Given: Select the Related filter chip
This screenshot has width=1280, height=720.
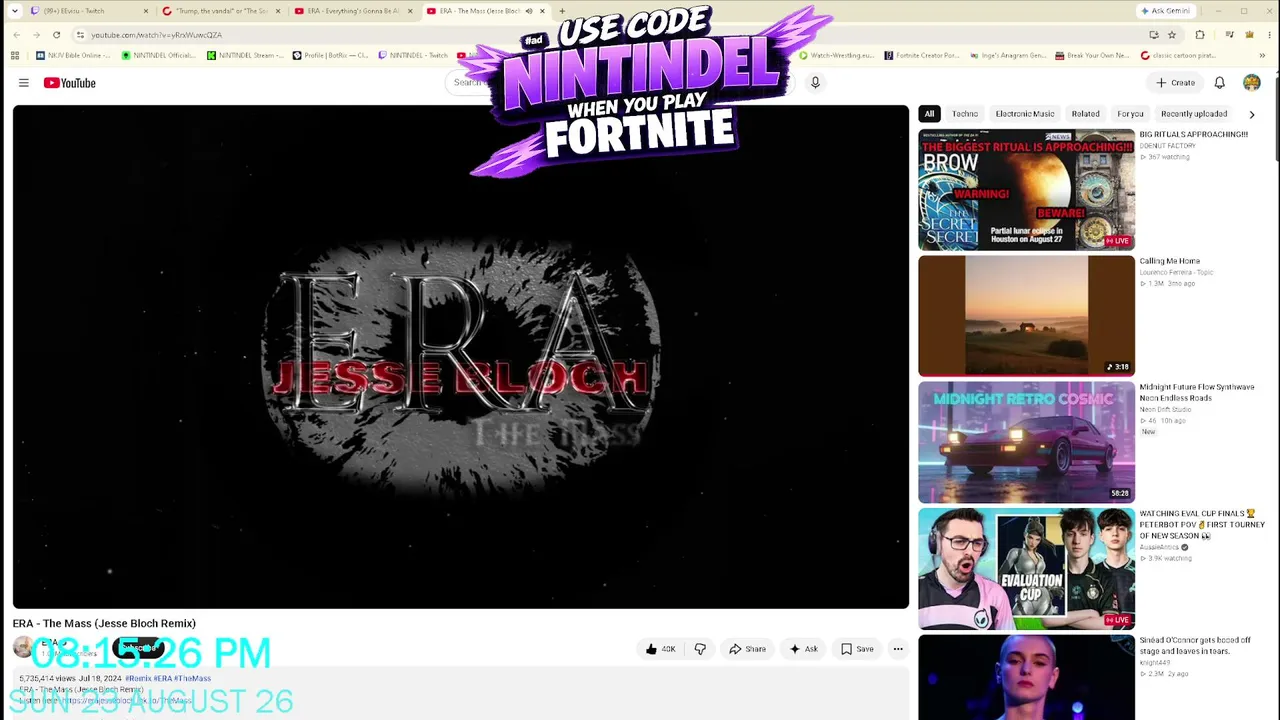Looking at the screenshot, I should click(1085, 114).
